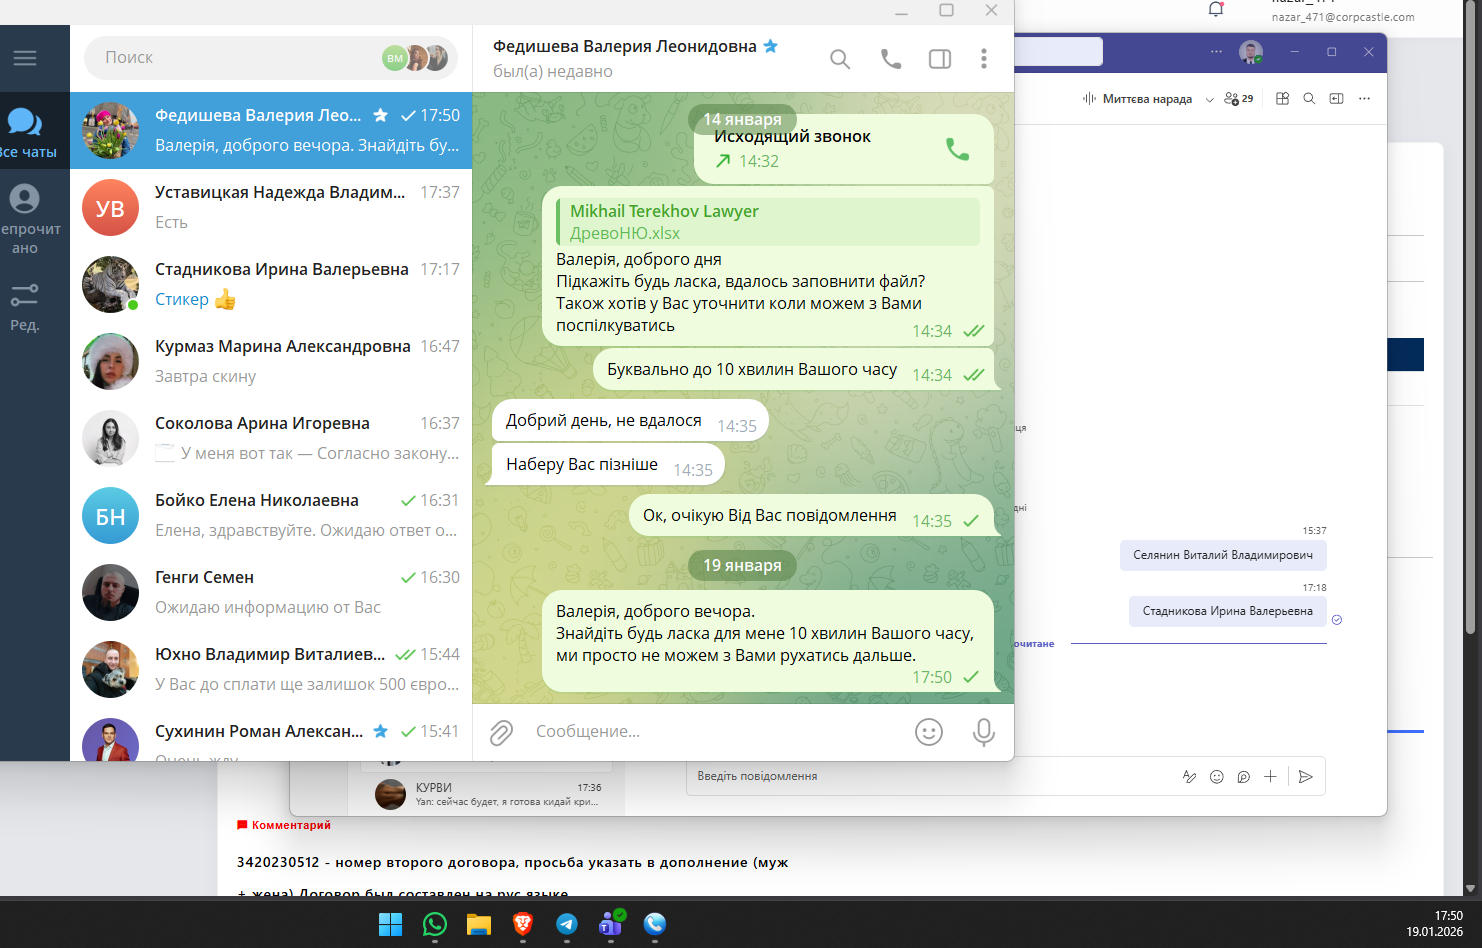
Task: Click the avatar of Курмаз Марина
Action: pos(110,362)
